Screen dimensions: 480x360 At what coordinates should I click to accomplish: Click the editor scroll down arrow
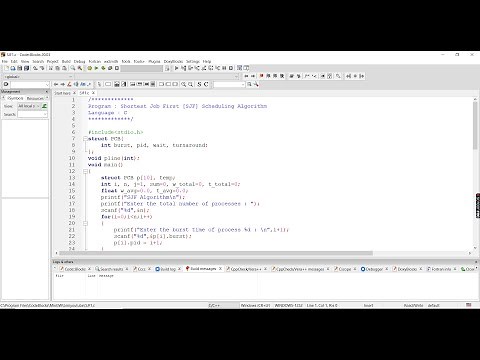click(475, 248)
